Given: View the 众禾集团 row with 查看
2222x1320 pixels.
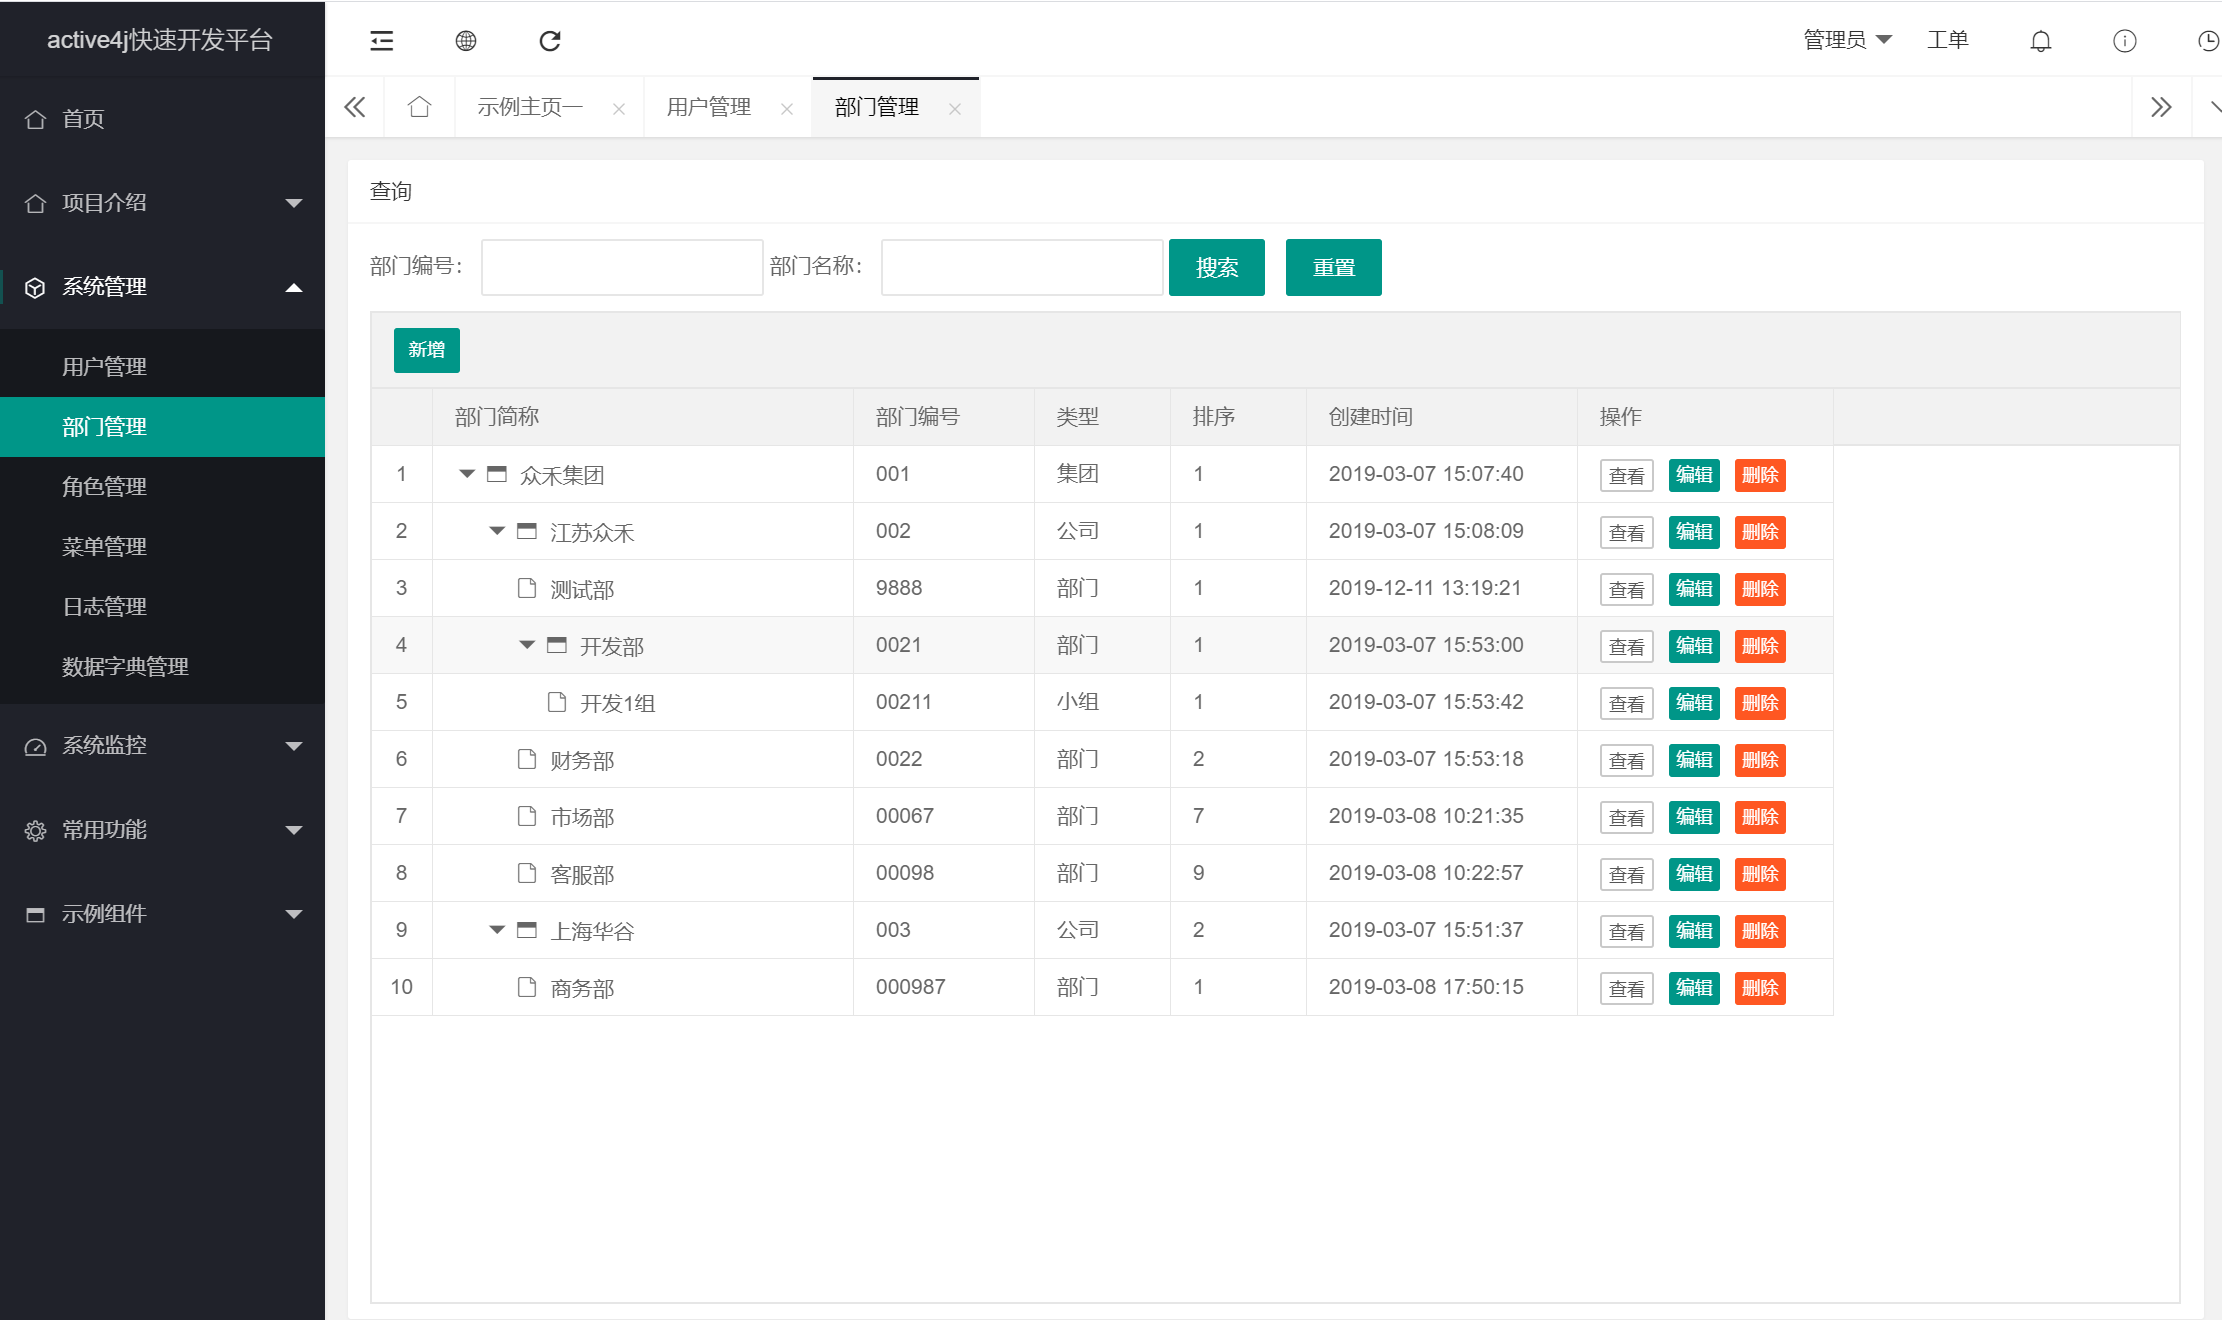Looking at the screenshot, I should click(1627, 475).
